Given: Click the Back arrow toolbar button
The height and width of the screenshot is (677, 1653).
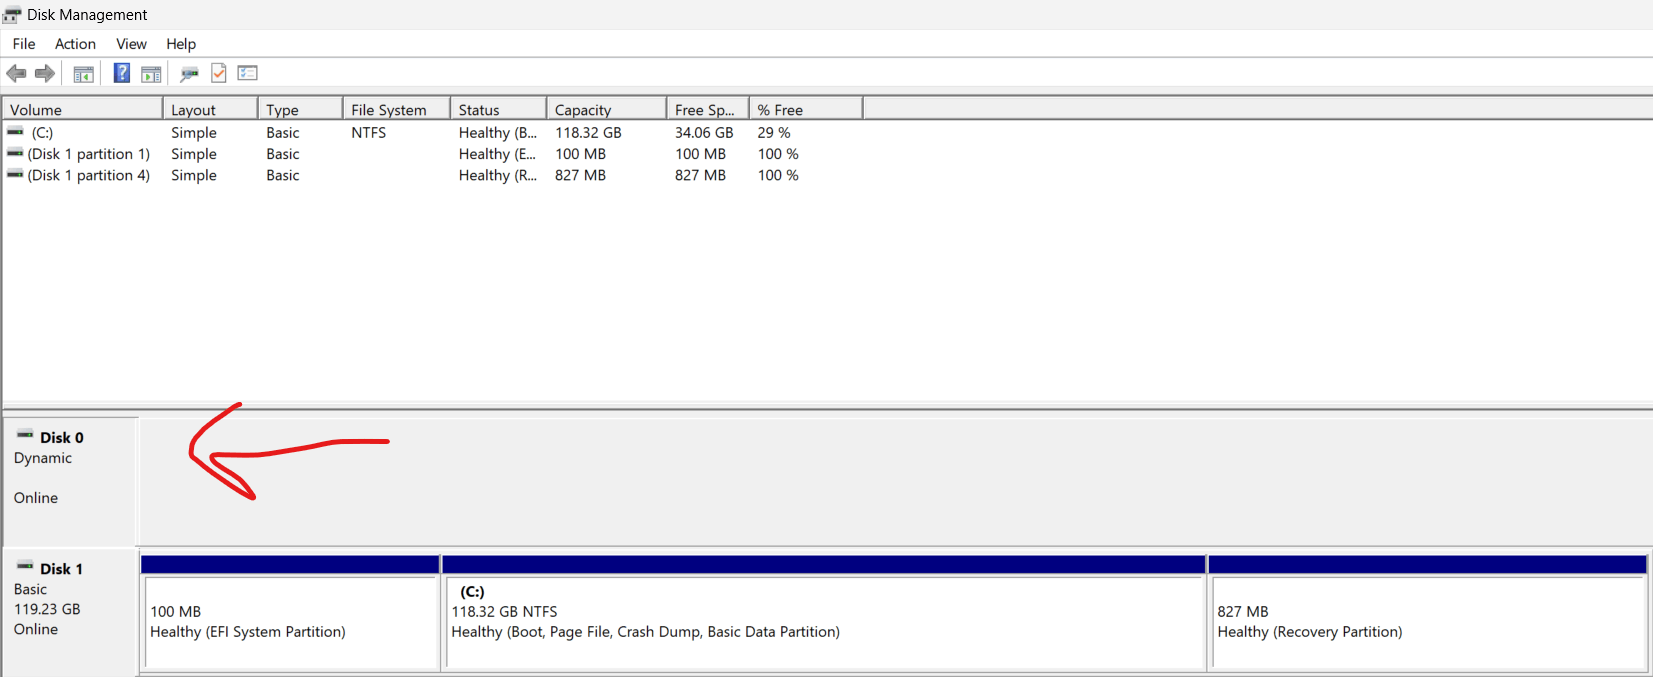Looking at the screenshot, I should [16, 73].
